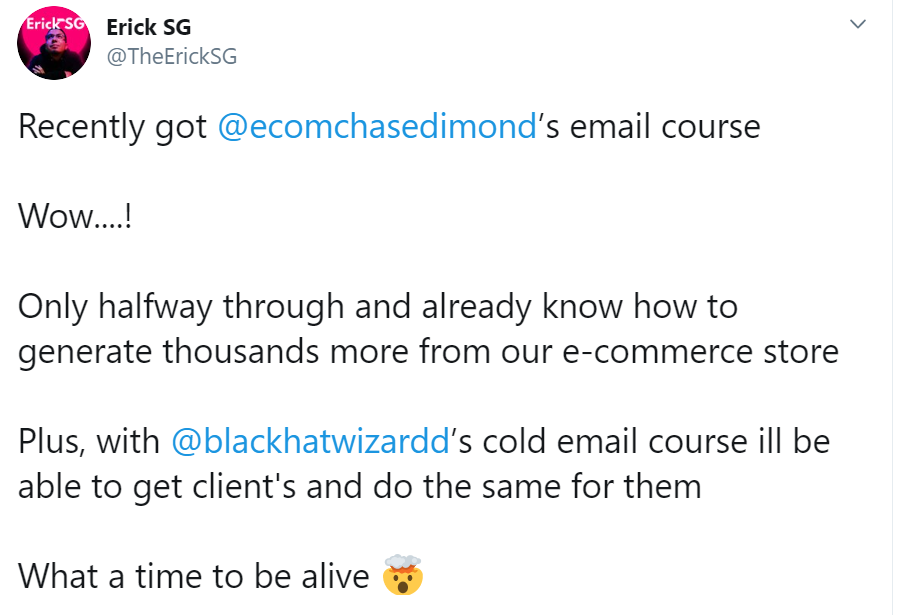The height and width of the screenshot is (615, 897).
Task: Visit the @blackhatwizardd mention link
Action: pyautogui.click(x=311, y=441)
